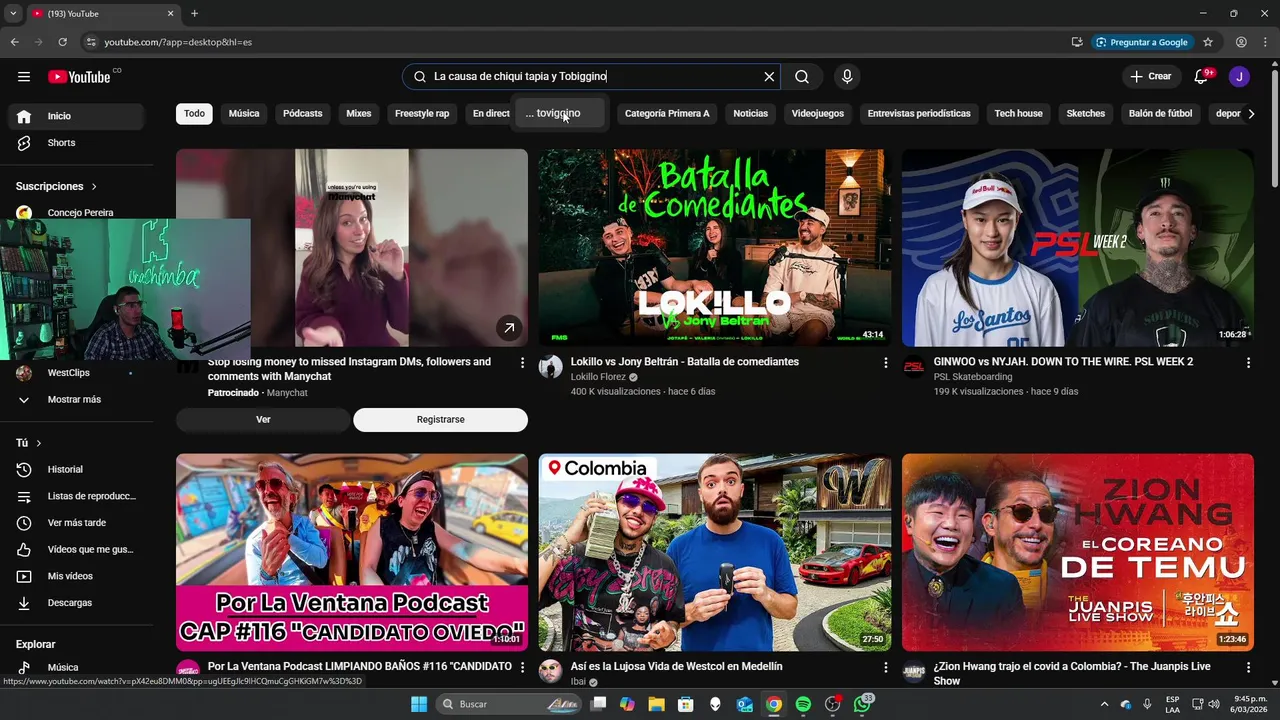Screen dimensions: 1280x720
Task: Reload the page in Chrome
Action: (62, 42)
